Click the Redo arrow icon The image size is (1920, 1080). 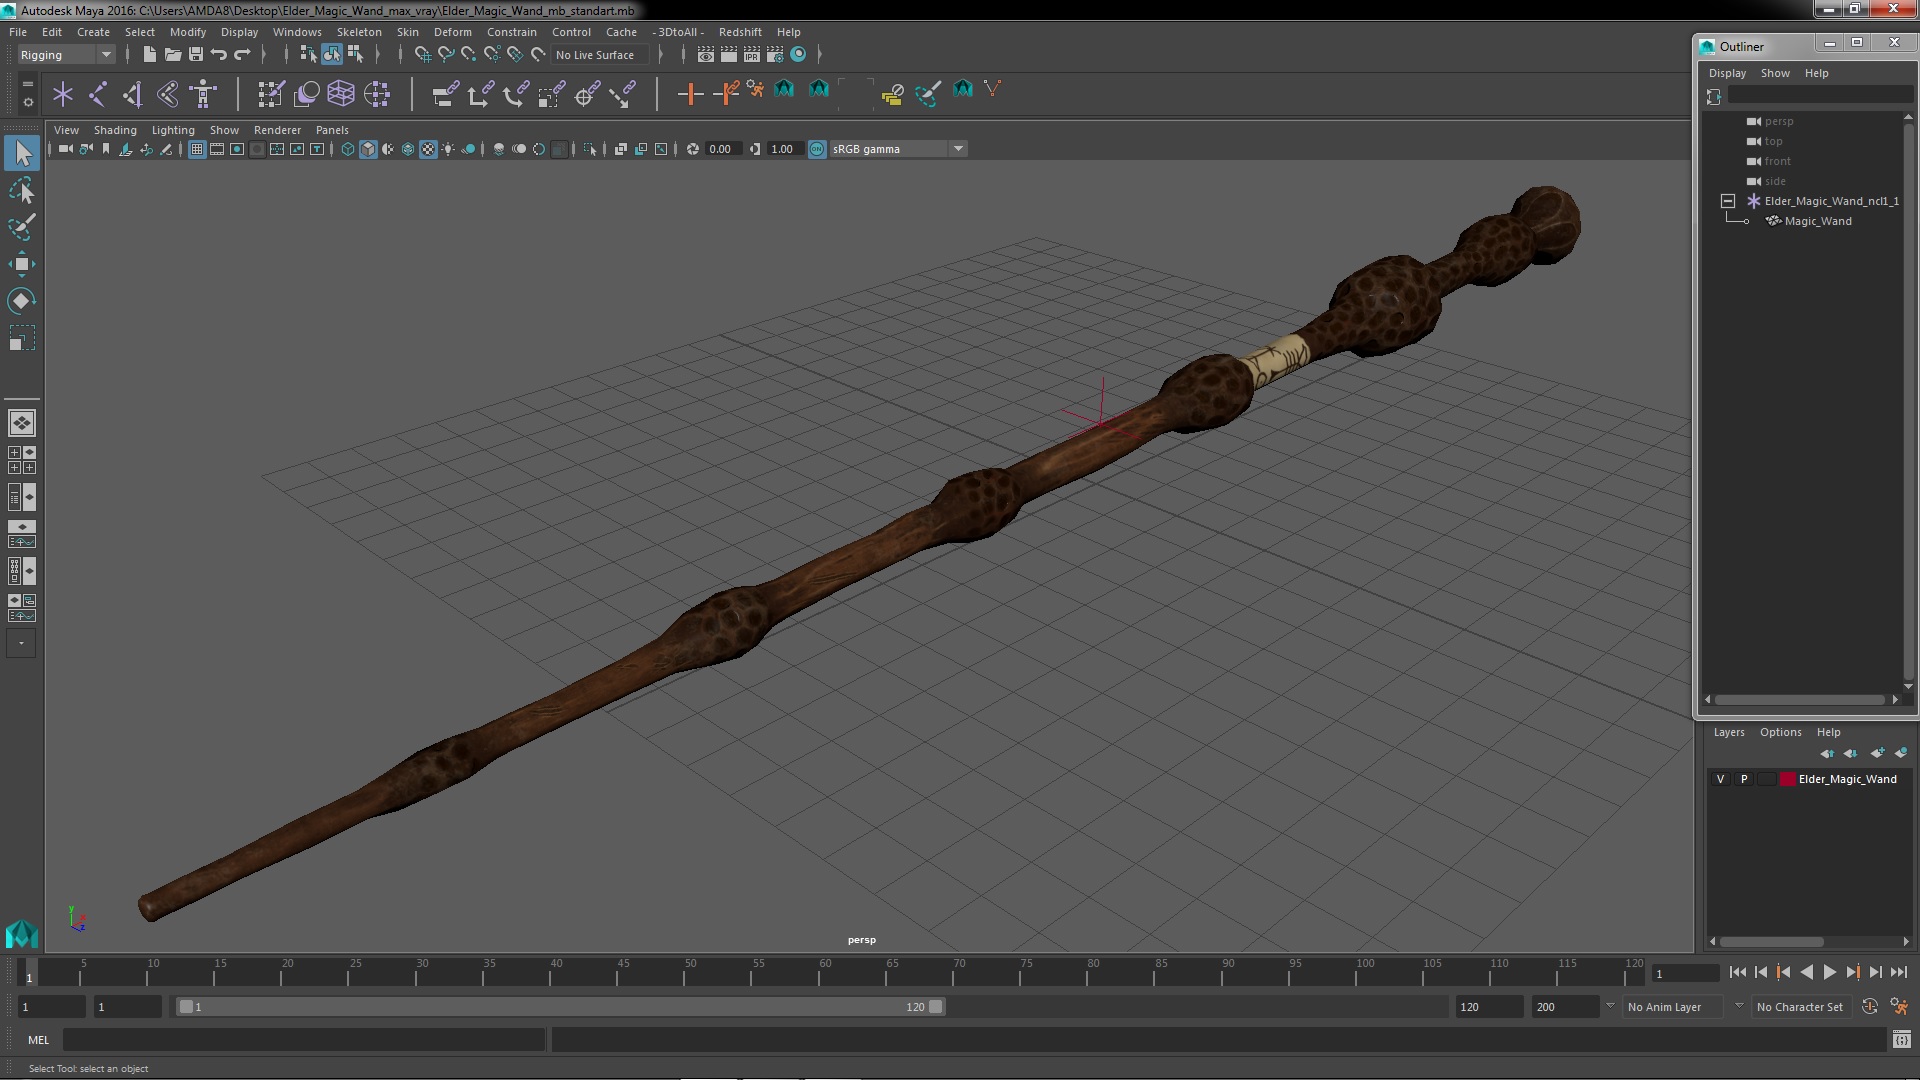(242, 54)
